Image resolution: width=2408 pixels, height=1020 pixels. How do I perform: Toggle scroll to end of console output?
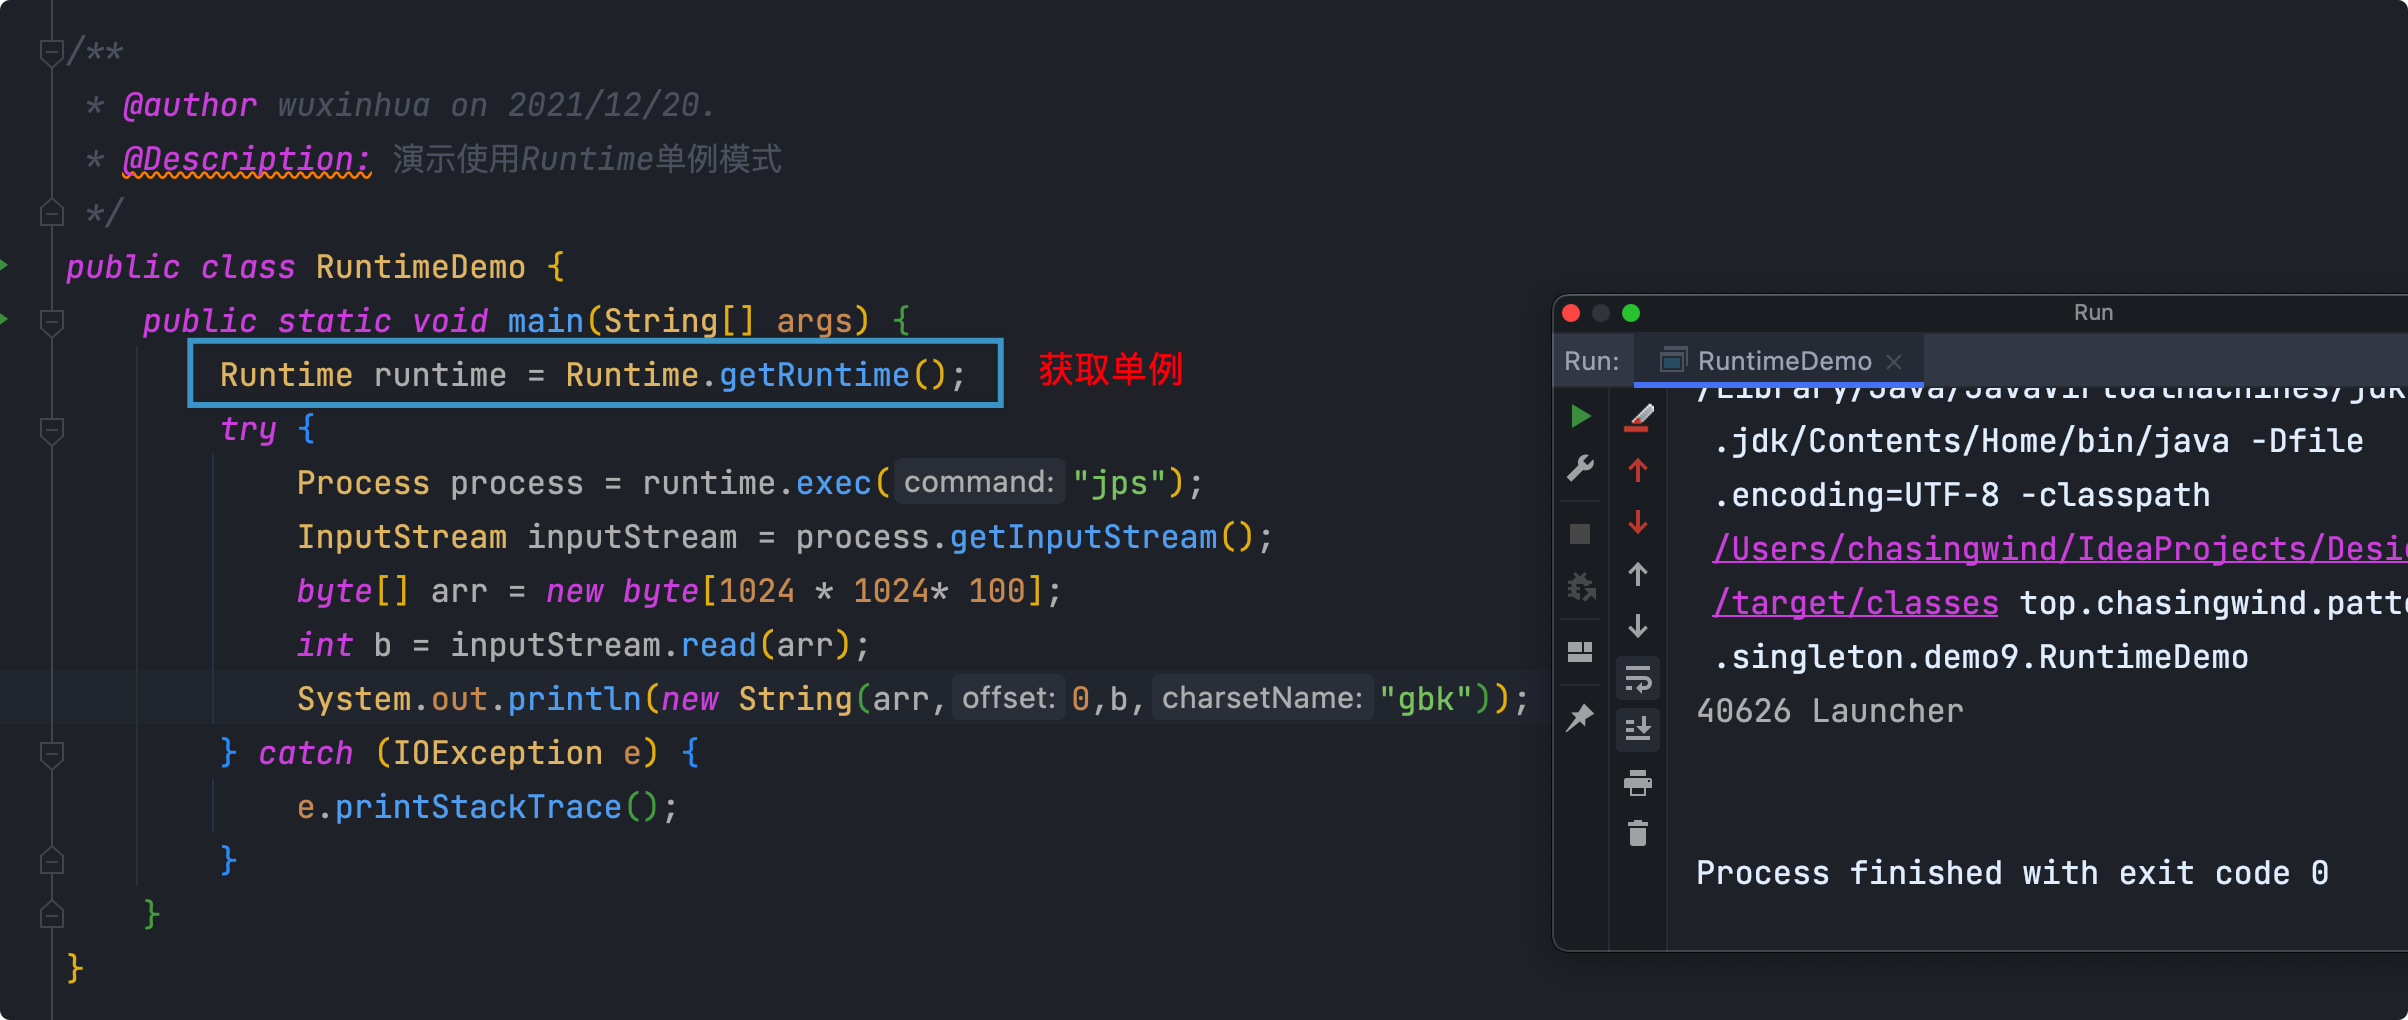pyautogui.click(x=1638, y=729)
